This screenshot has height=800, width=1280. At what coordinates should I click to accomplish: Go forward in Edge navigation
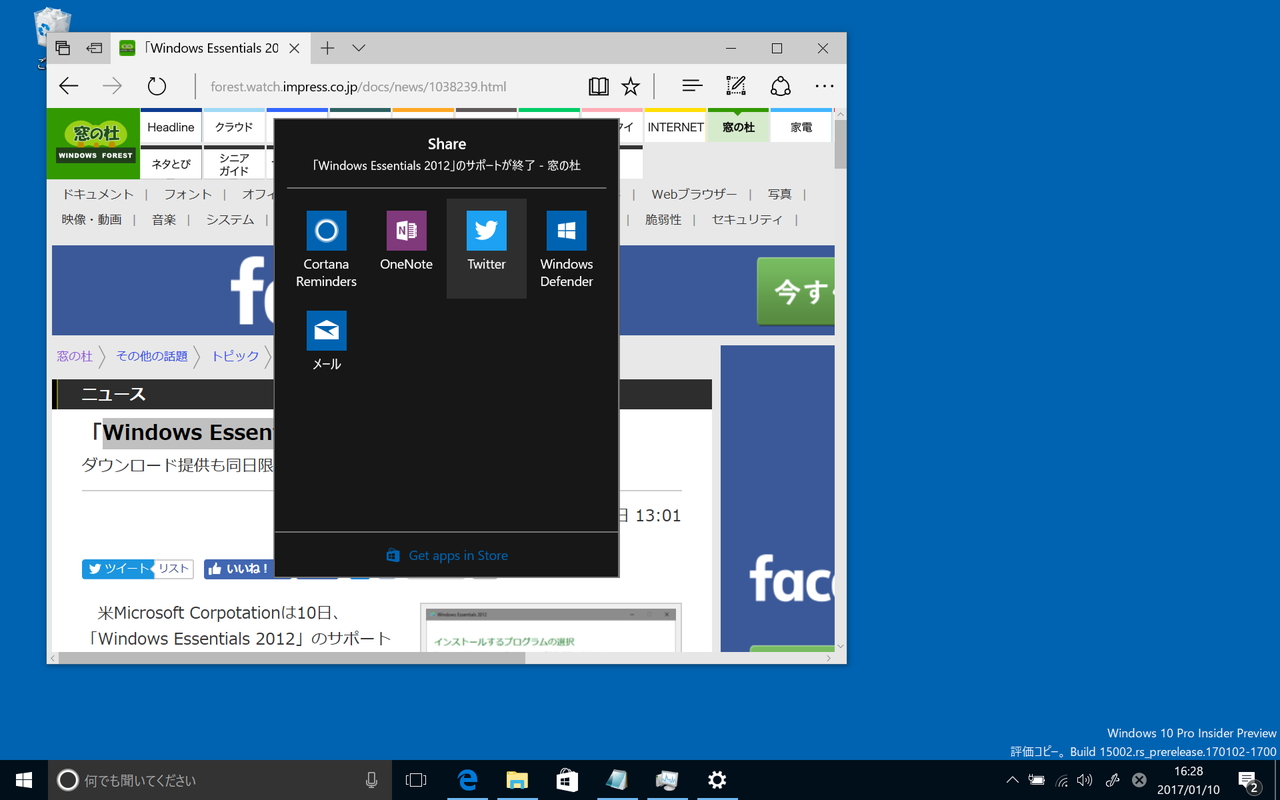click(112, 86)
